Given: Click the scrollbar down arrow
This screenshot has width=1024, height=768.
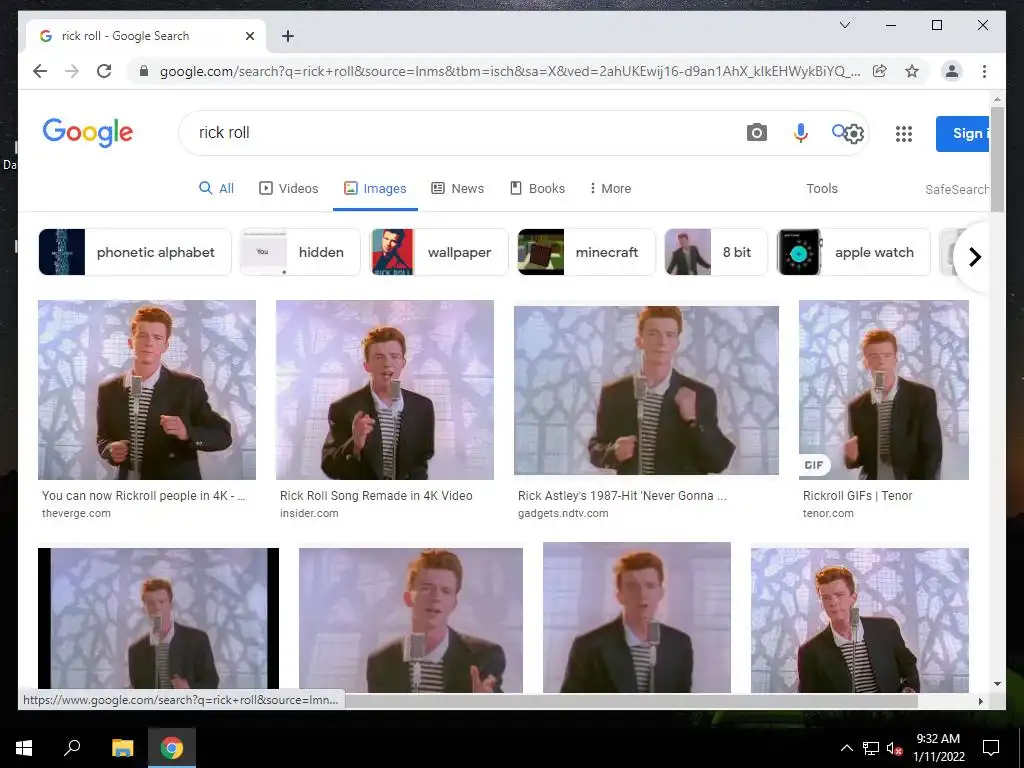Looking at the screenshot, I should point(997,684).
